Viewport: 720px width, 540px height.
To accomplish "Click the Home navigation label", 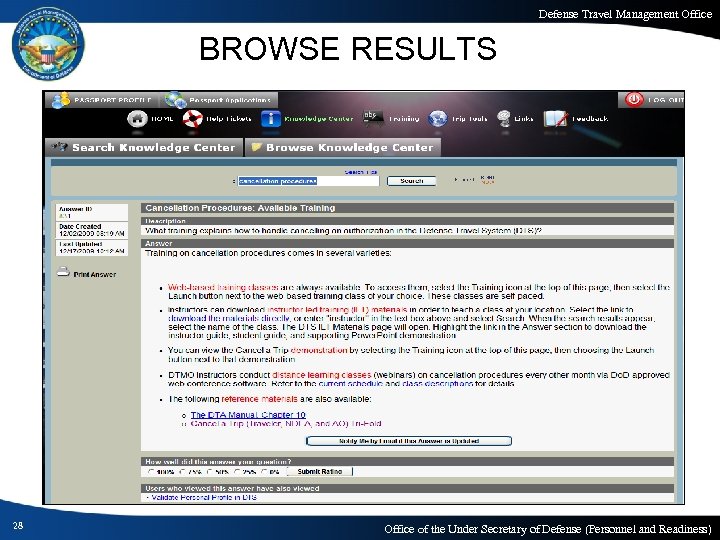I will pos(162,119).
